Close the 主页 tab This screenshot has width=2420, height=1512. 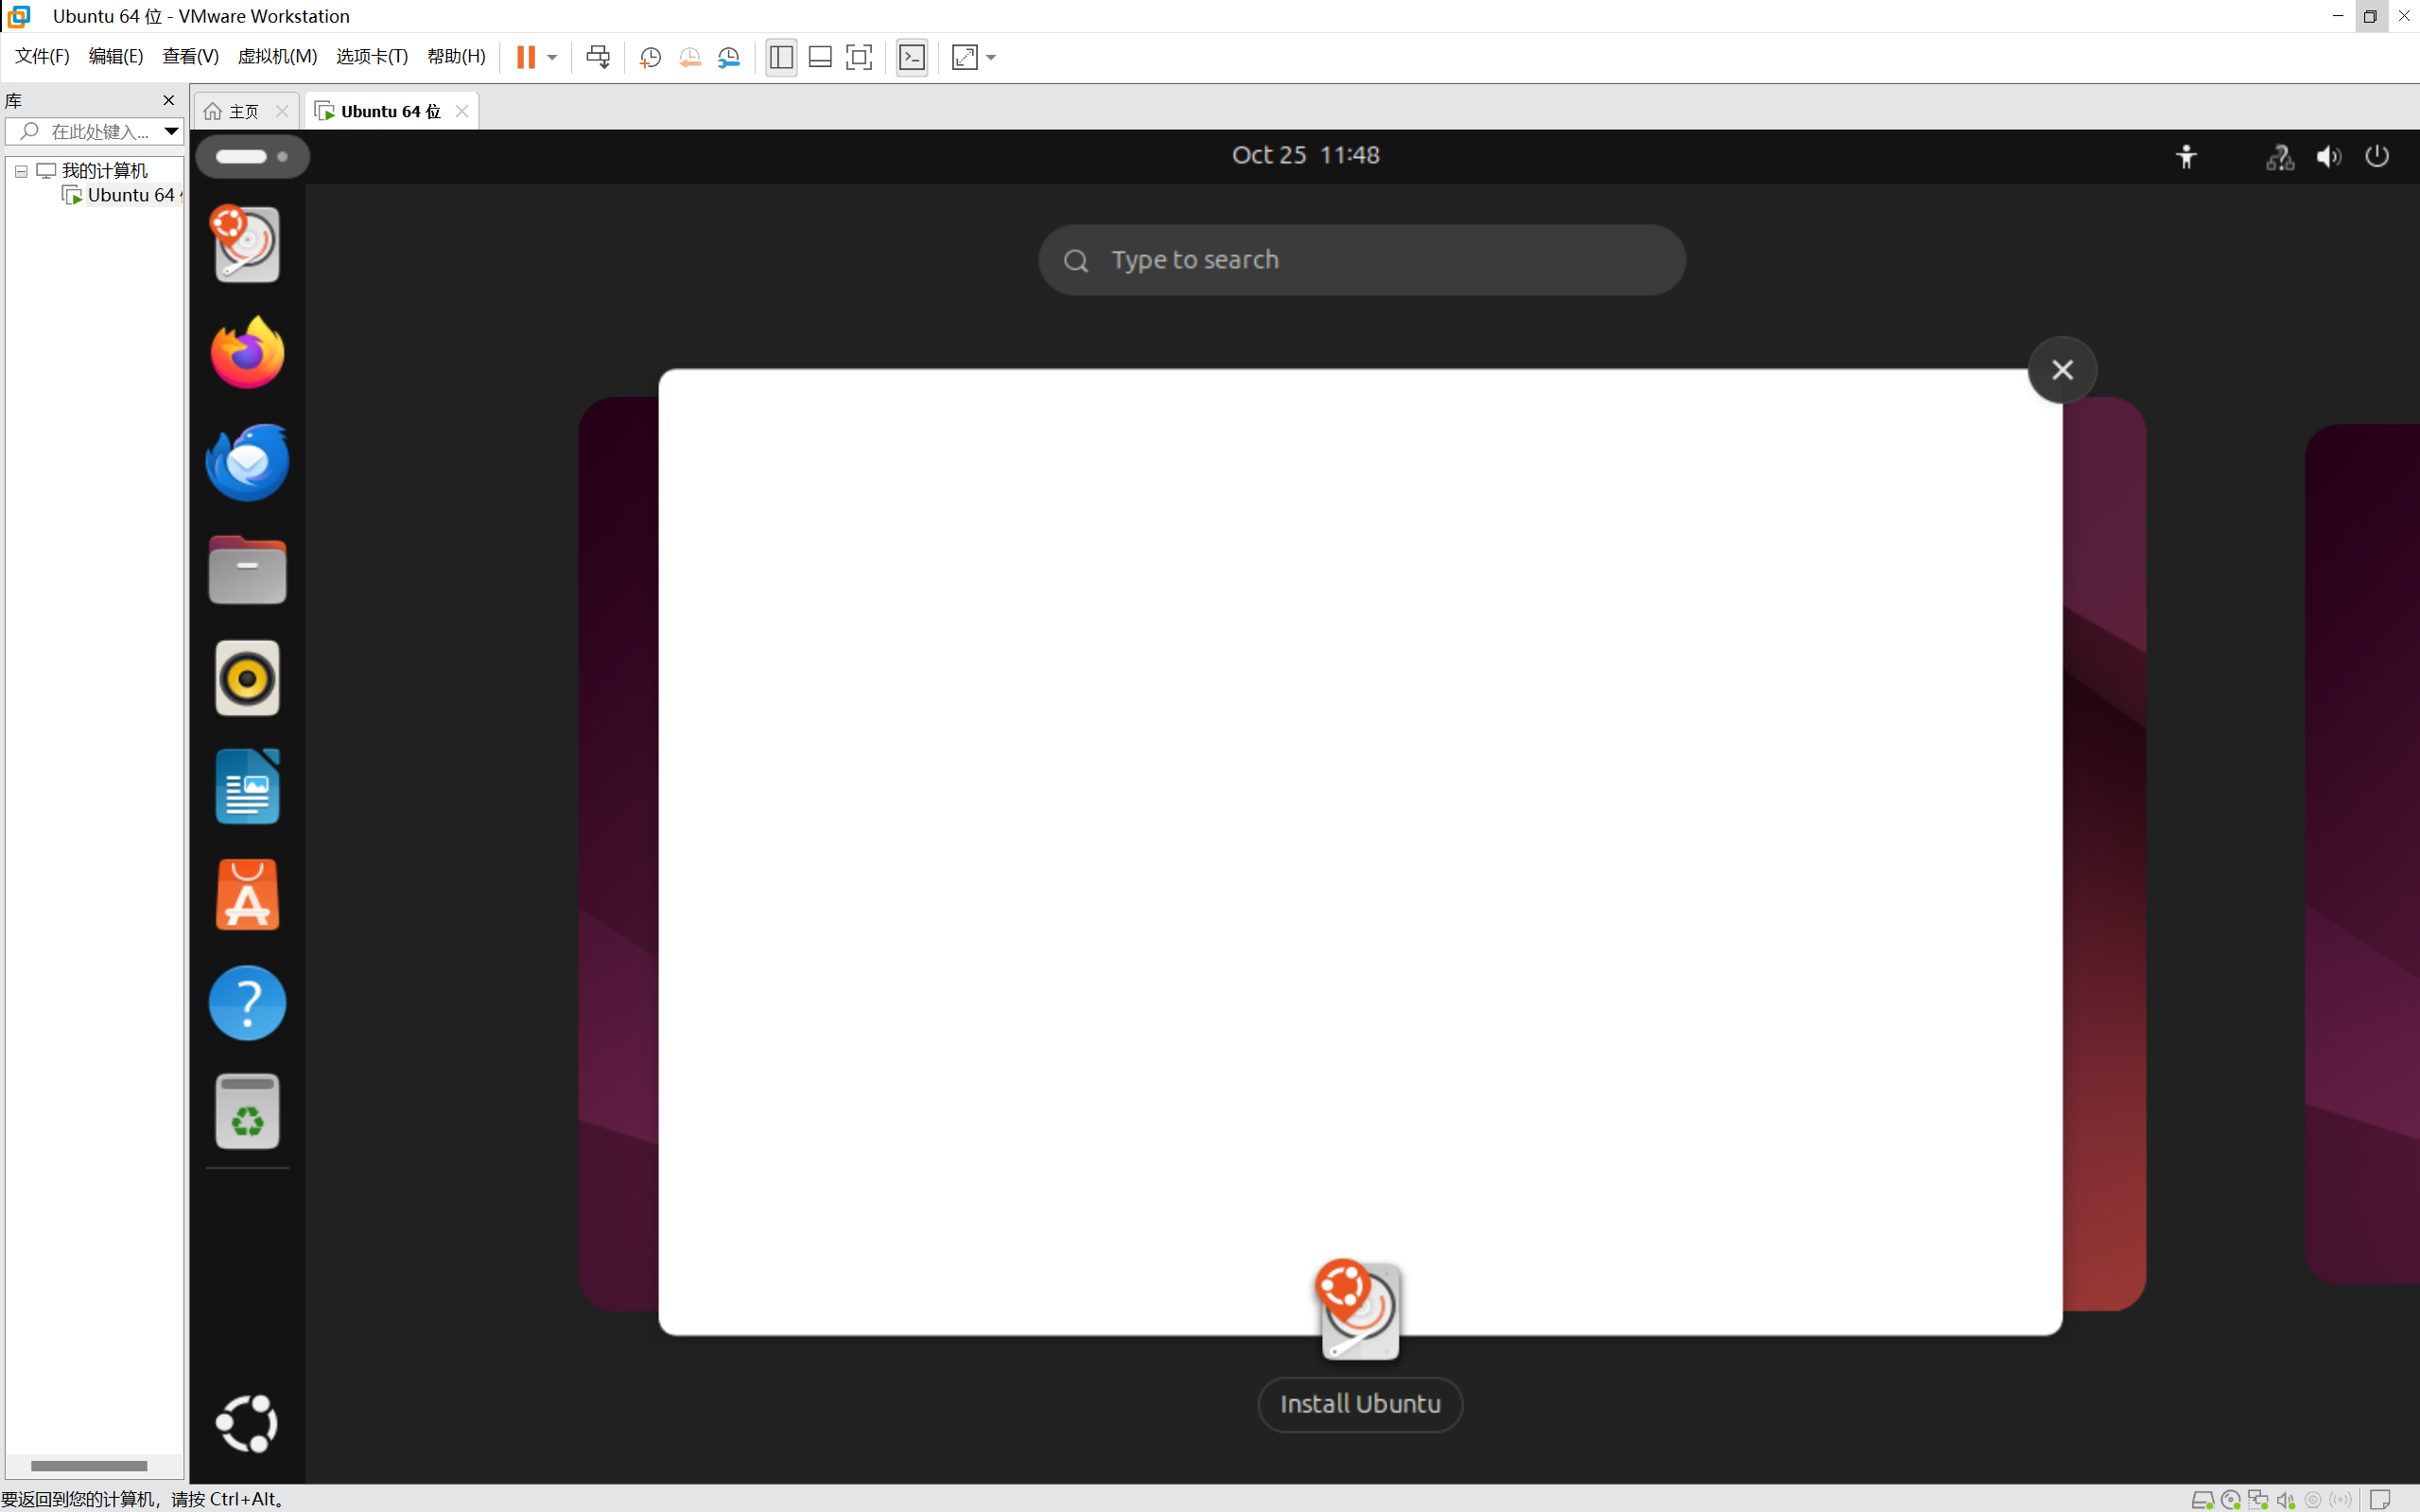(x=282, y=111)
